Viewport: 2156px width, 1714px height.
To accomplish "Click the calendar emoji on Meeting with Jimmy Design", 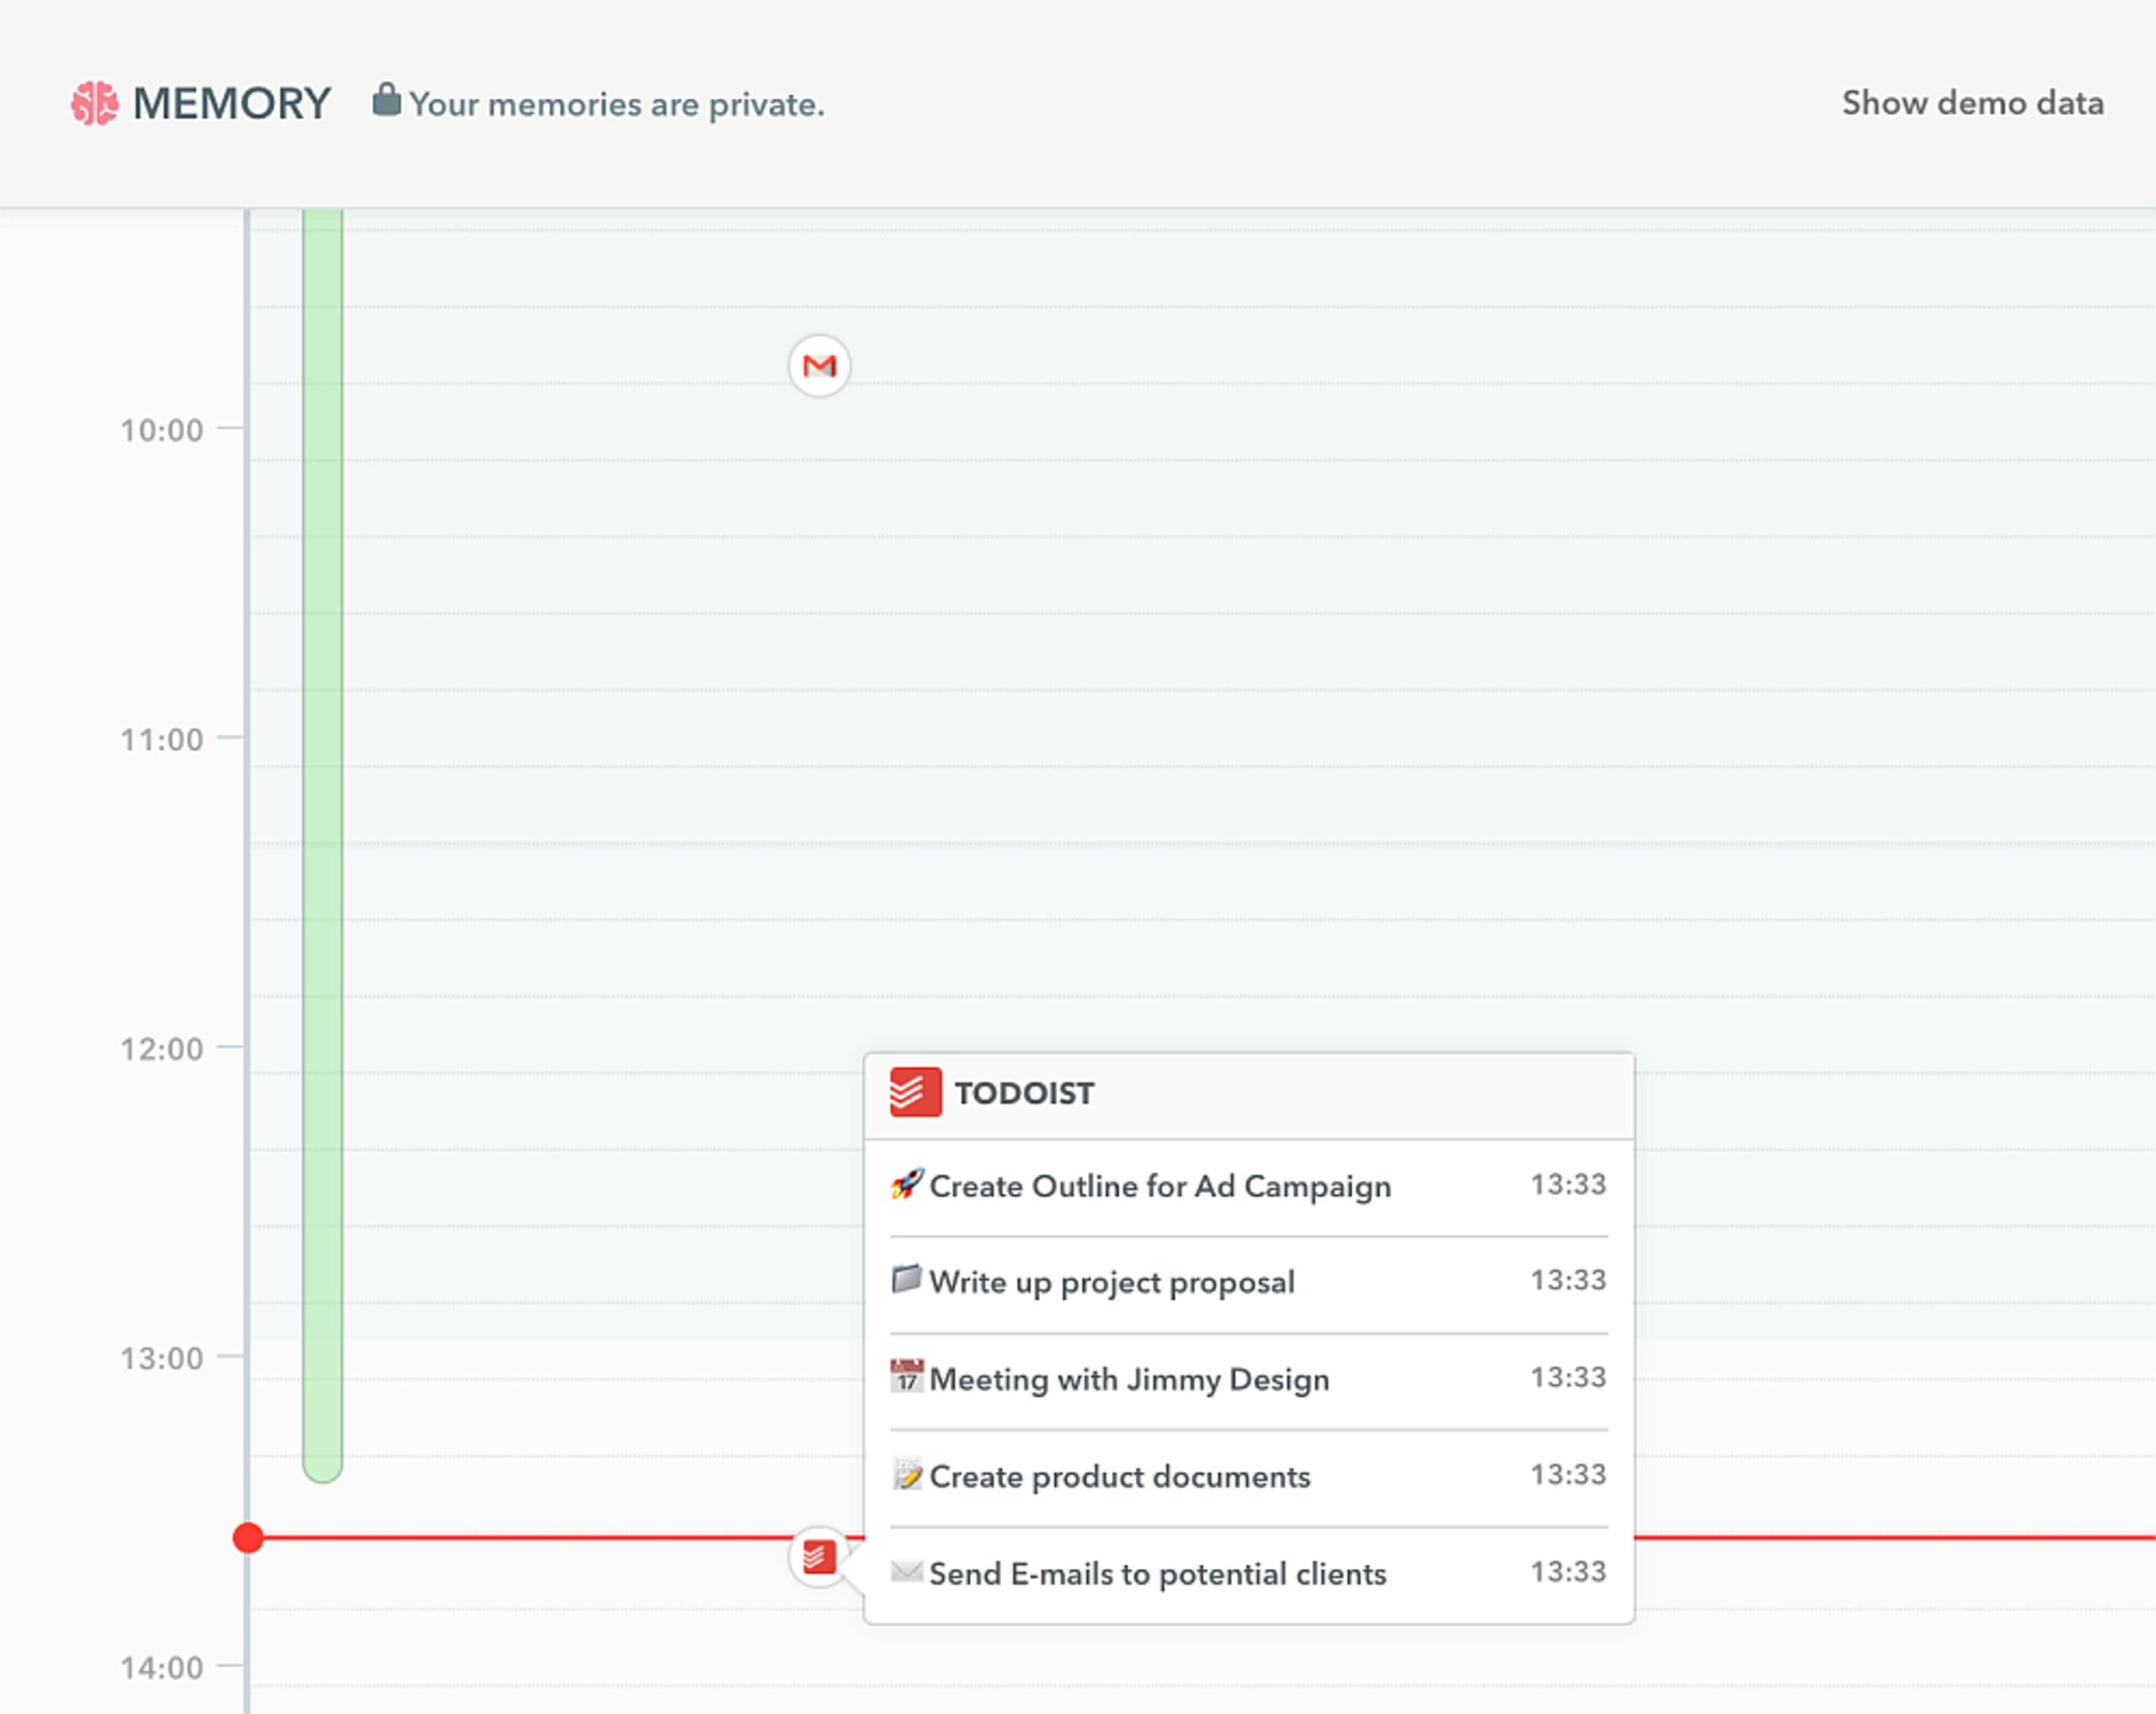I will [906, 1377].
